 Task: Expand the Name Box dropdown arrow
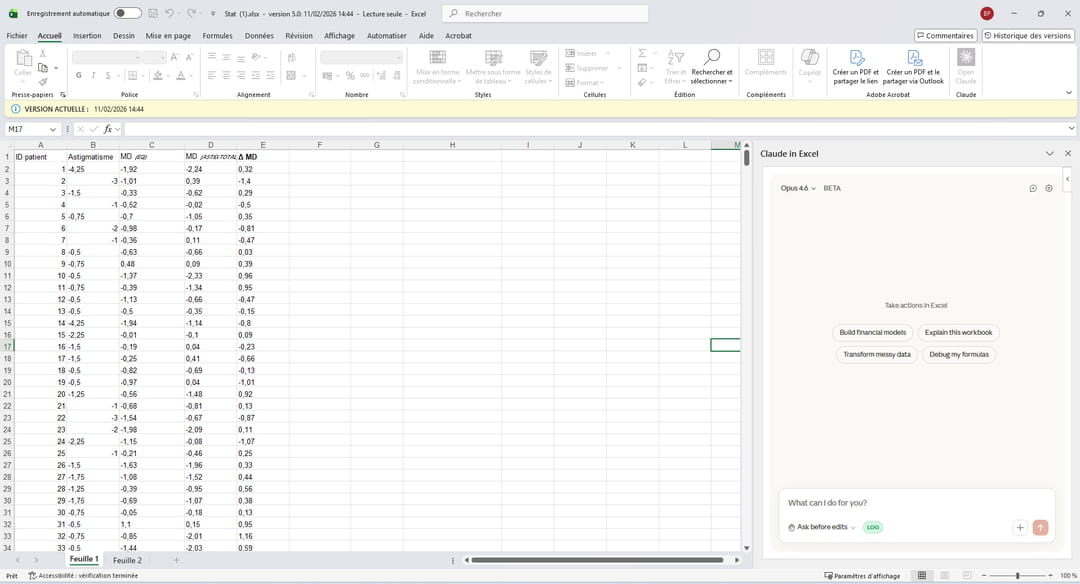point(53,129)
